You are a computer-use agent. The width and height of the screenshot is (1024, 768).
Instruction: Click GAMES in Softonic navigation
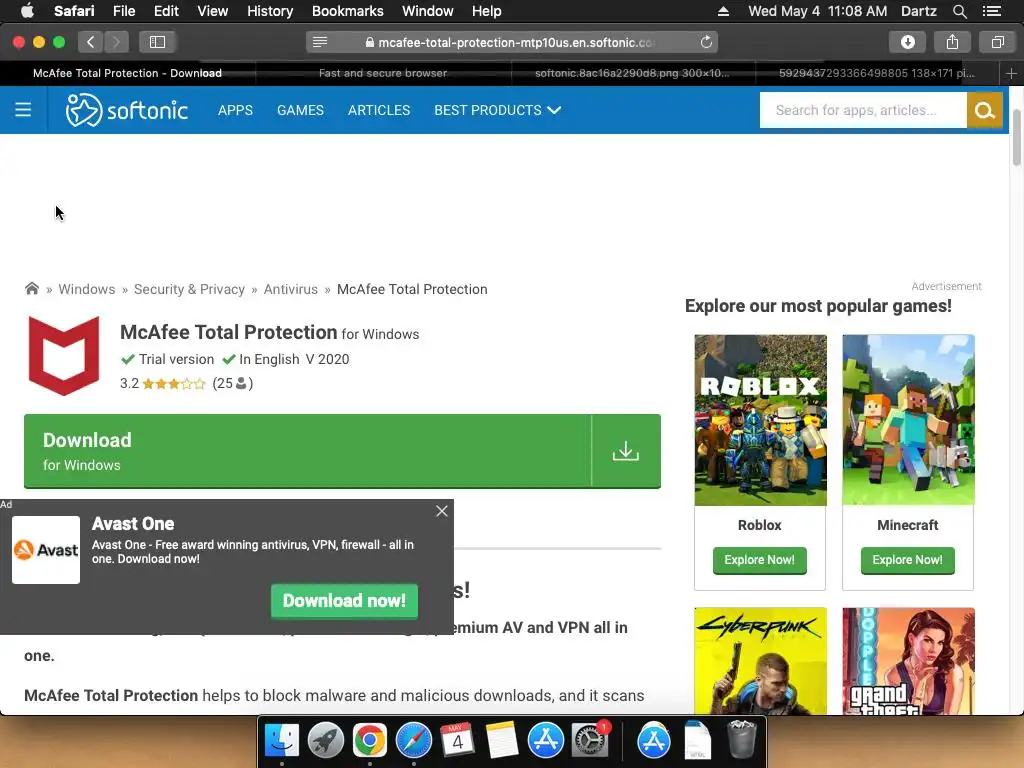point(300,110)
